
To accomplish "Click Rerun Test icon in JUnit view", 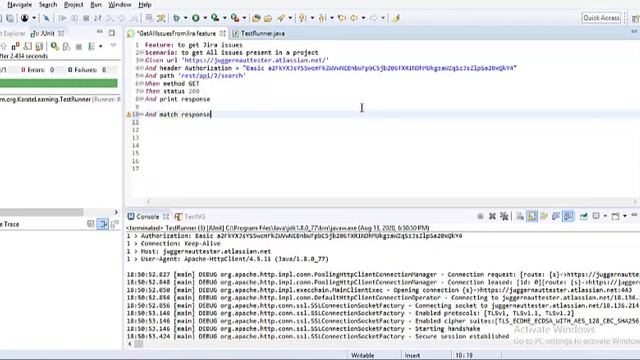I will point(54,47).
